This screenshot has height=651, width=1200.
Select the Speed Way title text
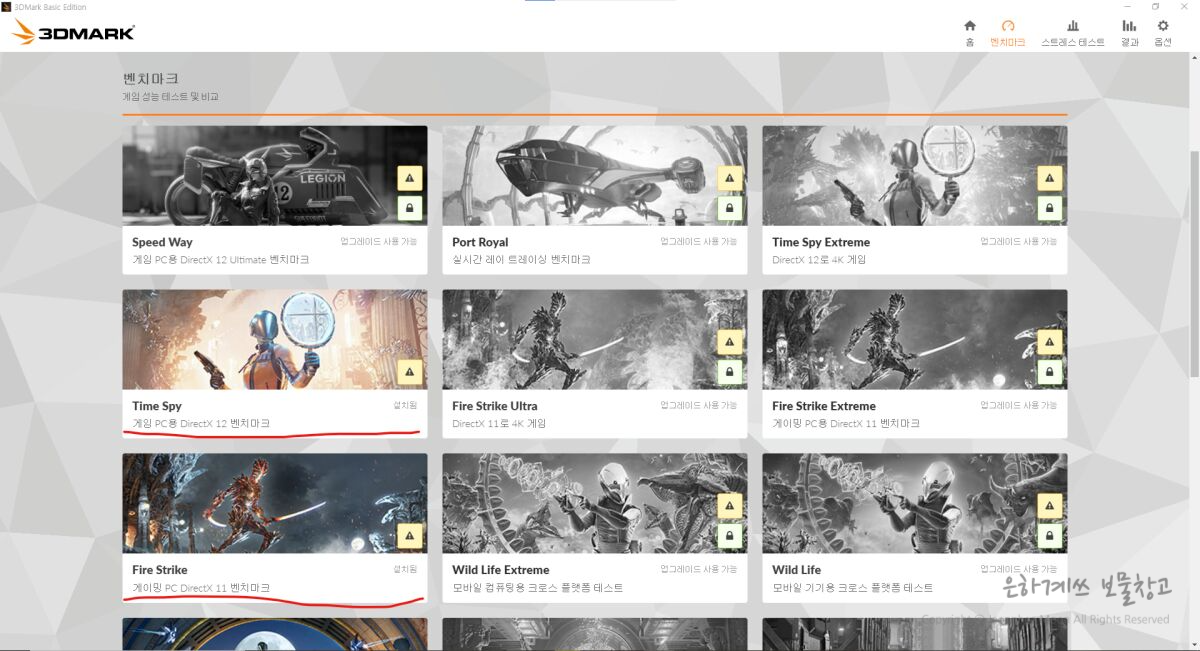pos(162,242)
